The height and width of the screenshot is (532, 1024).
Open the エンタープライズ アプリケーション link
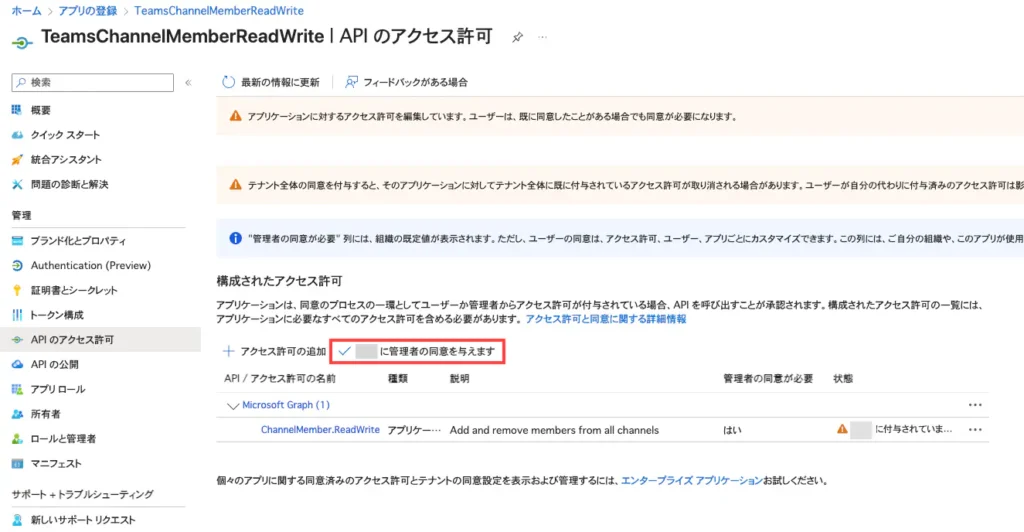[x=691, y=481]
